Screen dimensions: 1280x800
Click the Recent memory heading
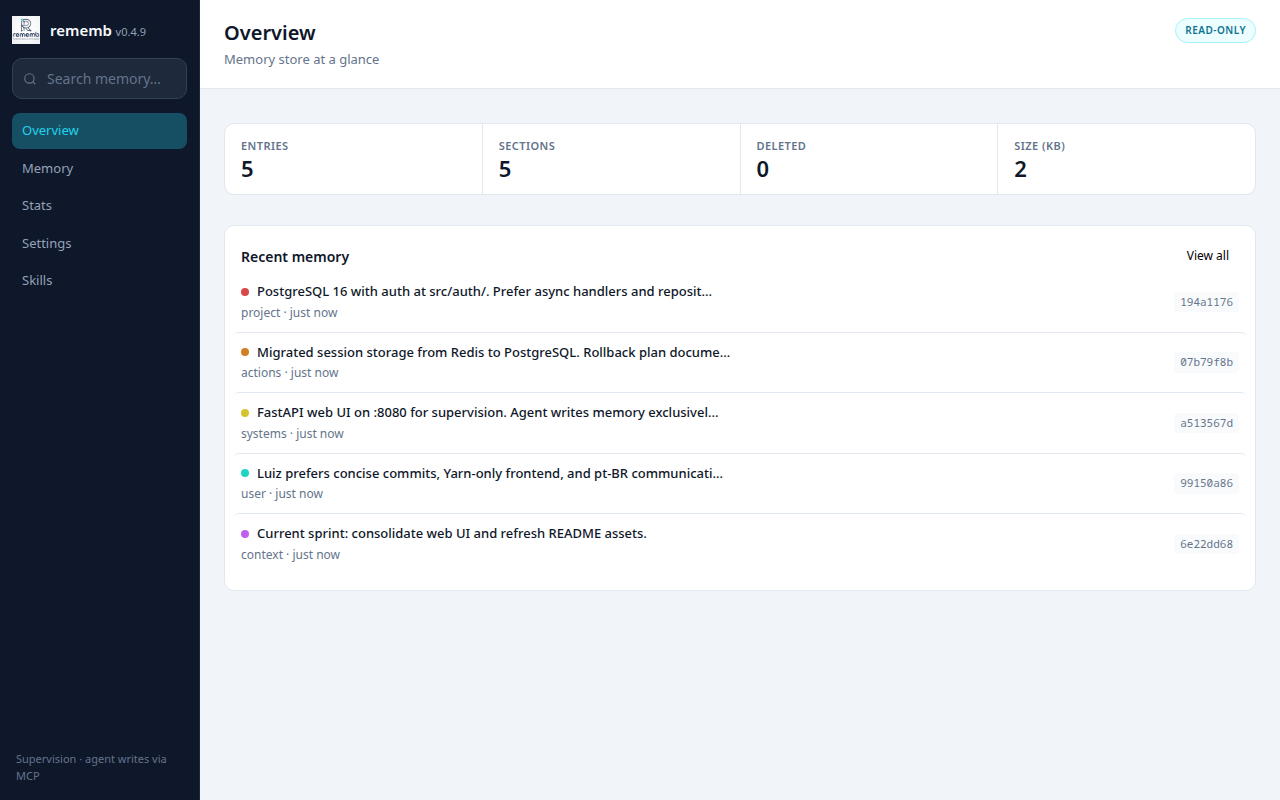coord(295,257)
